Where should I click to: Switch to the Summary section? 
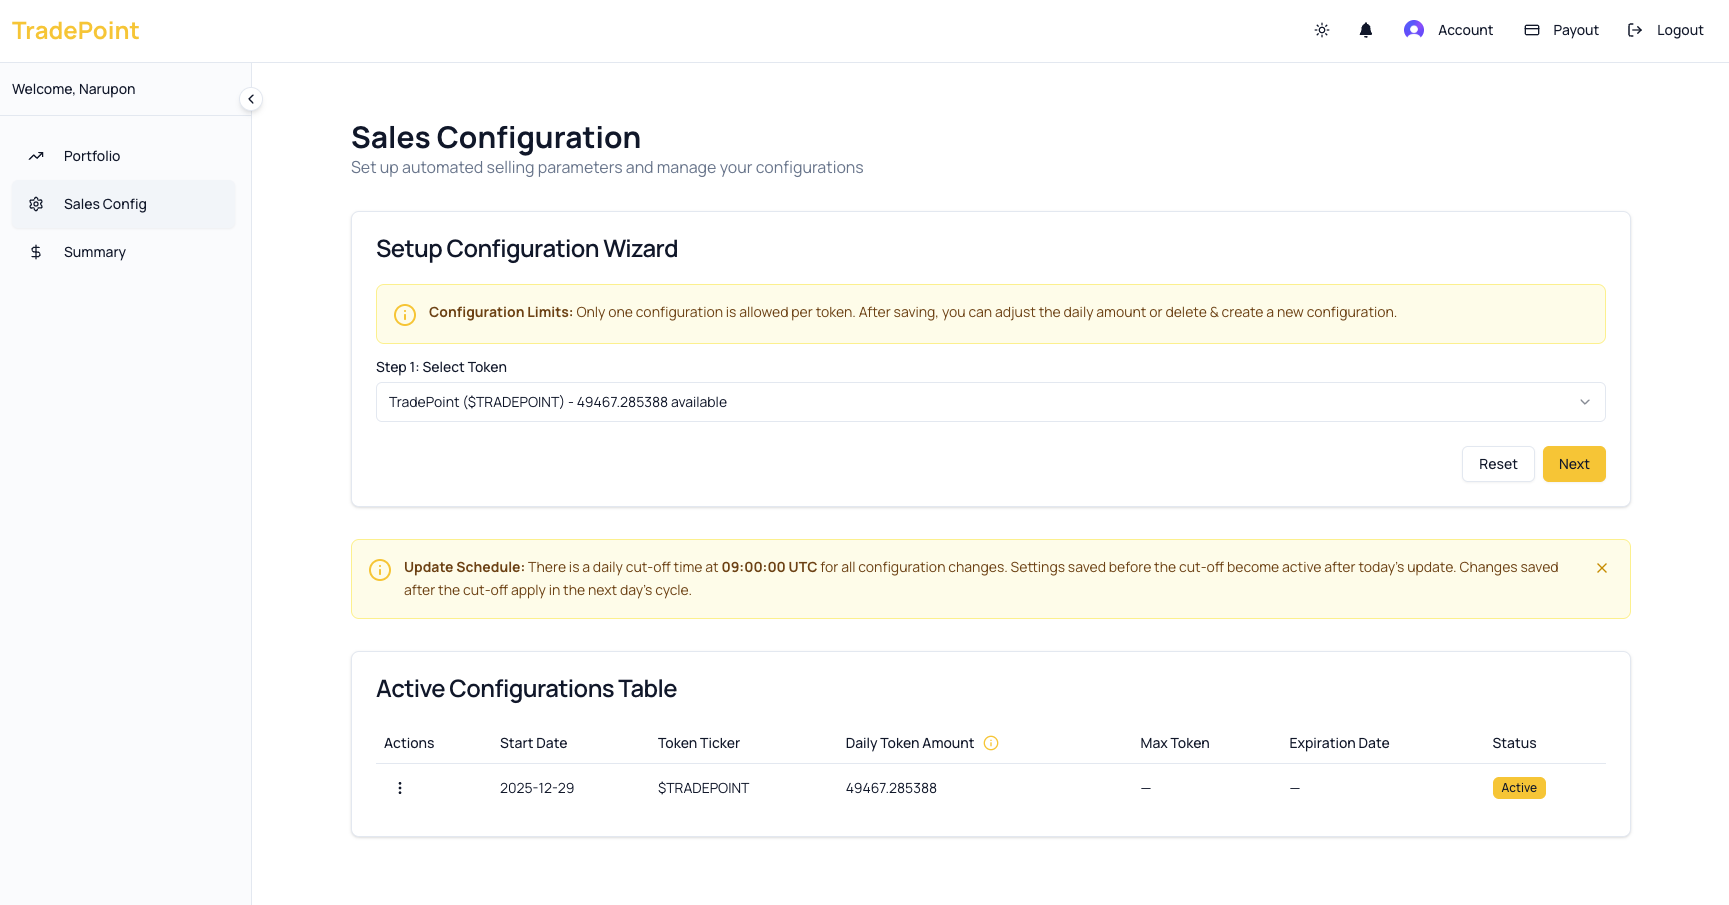click(x=95, y=252)
